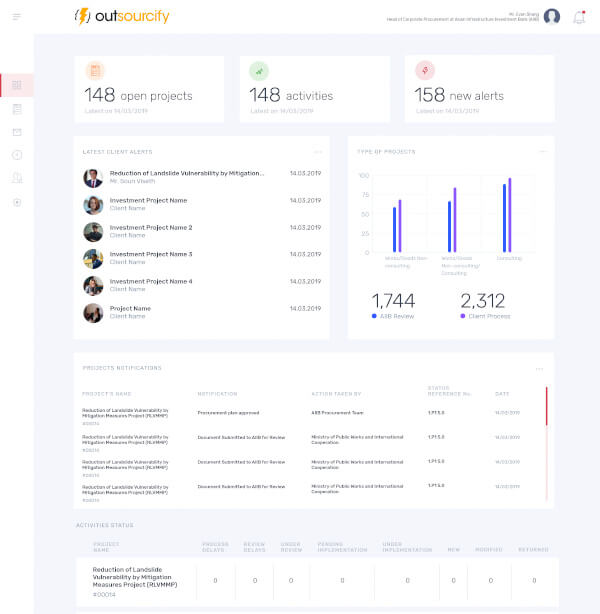
Task: Click the open projects clipboard icon
Action: coord(95,70)
